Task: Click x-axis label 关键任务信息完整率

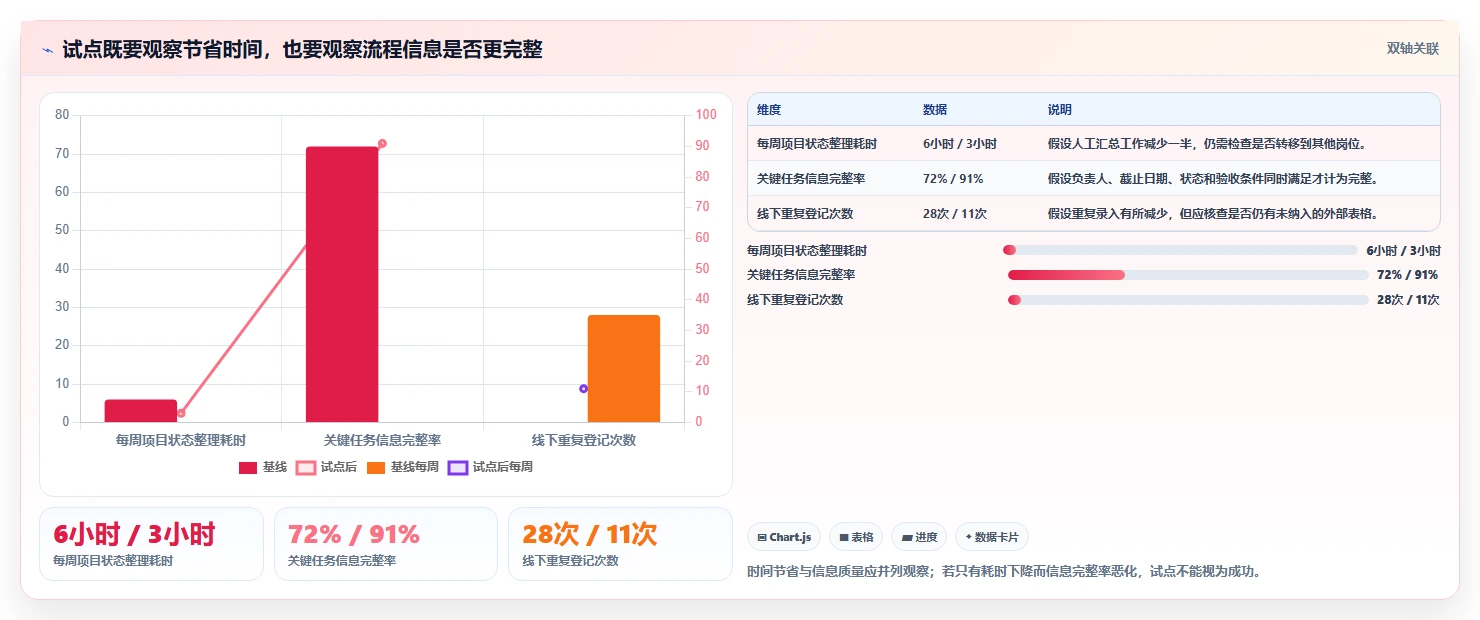Action: tap(382, 440)
